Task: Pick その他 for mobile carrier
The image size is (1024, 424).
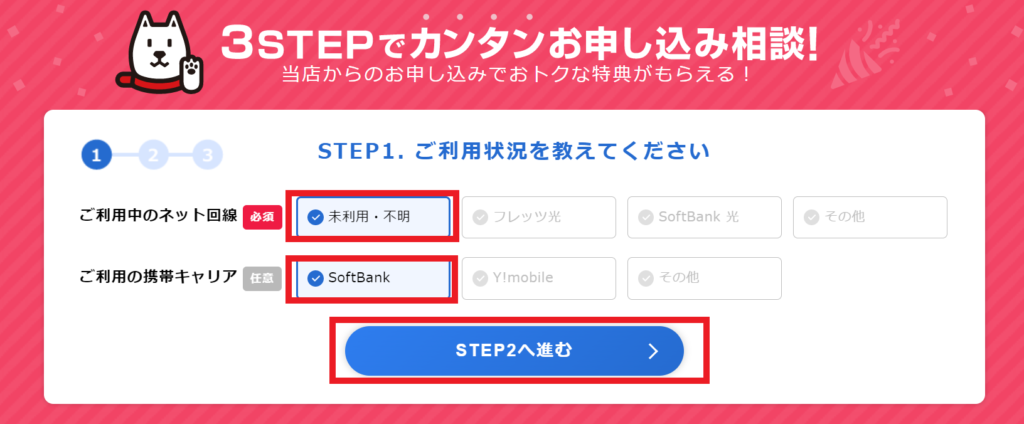Action: click(705, 278)
